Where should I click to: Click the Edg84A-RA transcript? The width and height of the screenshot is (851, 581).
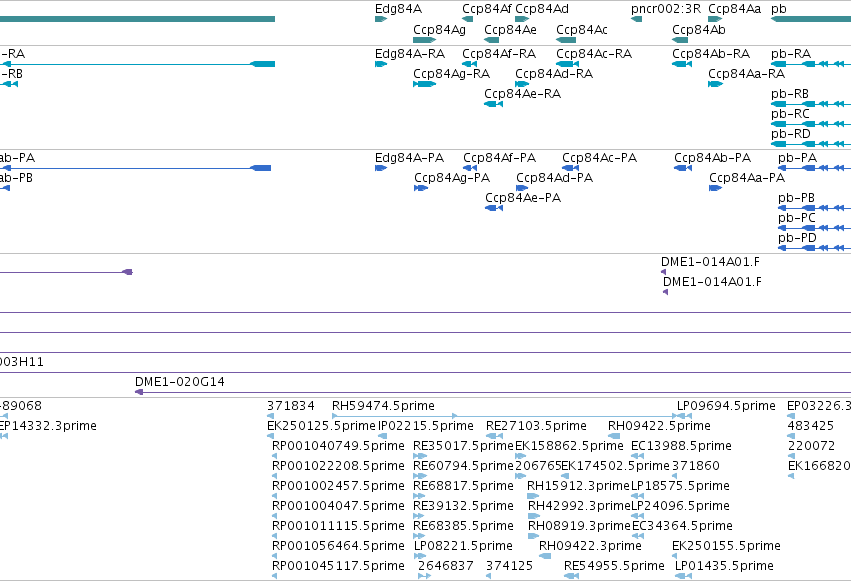[380, 64]
